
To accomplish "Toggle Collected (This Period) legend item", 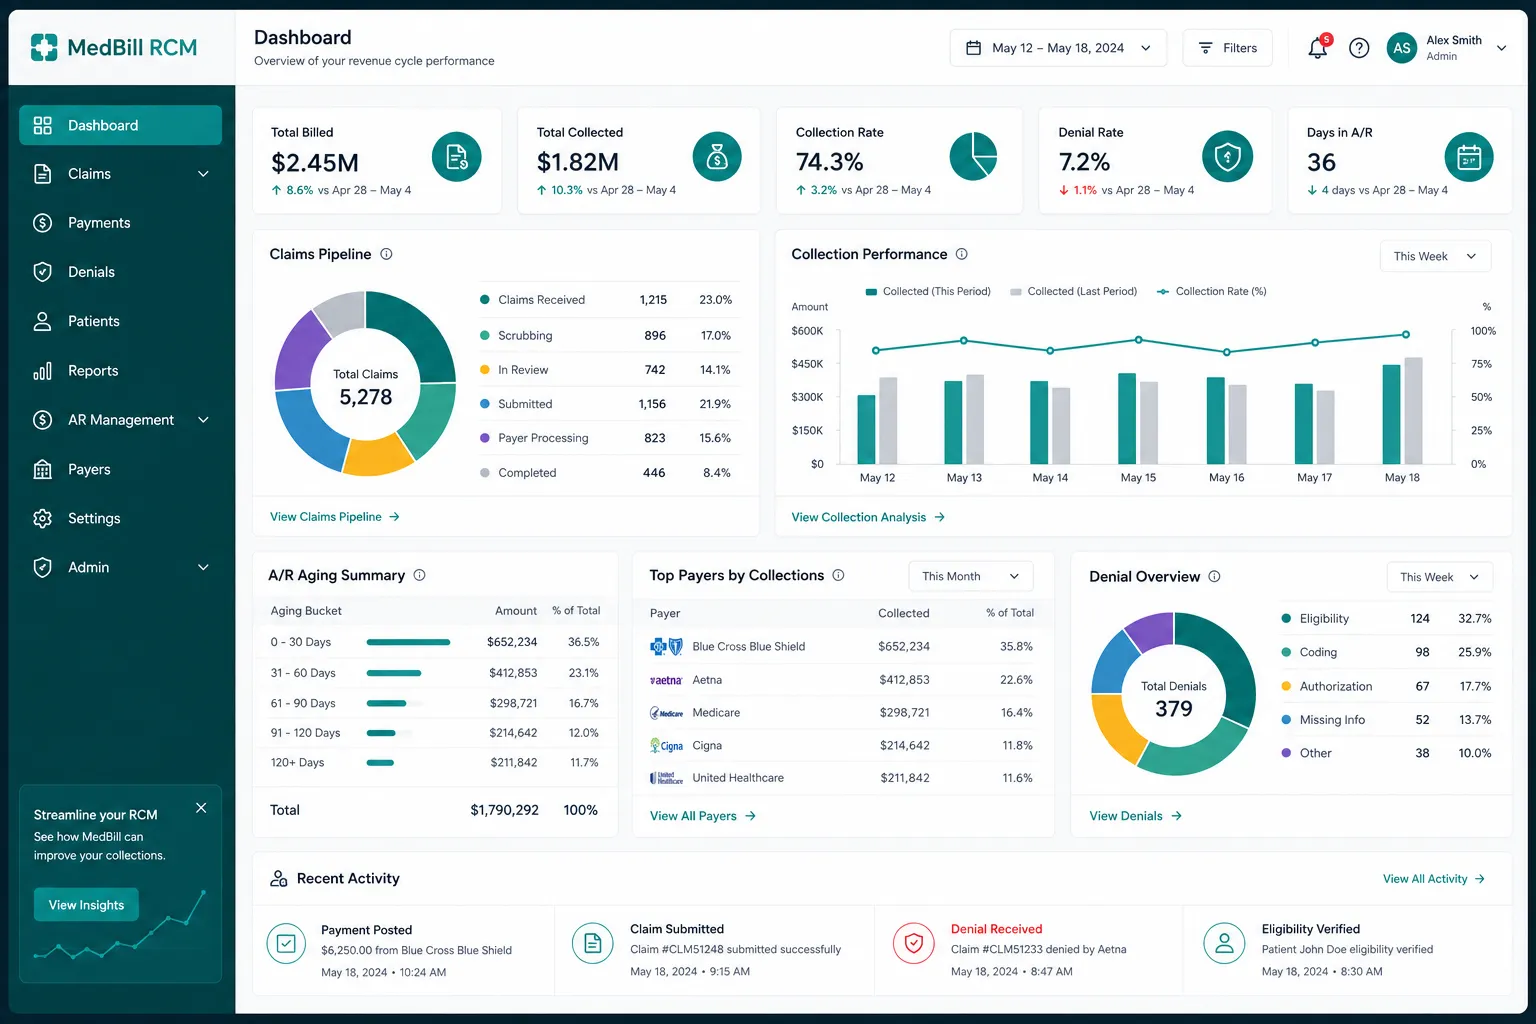I will pos(928,292).
